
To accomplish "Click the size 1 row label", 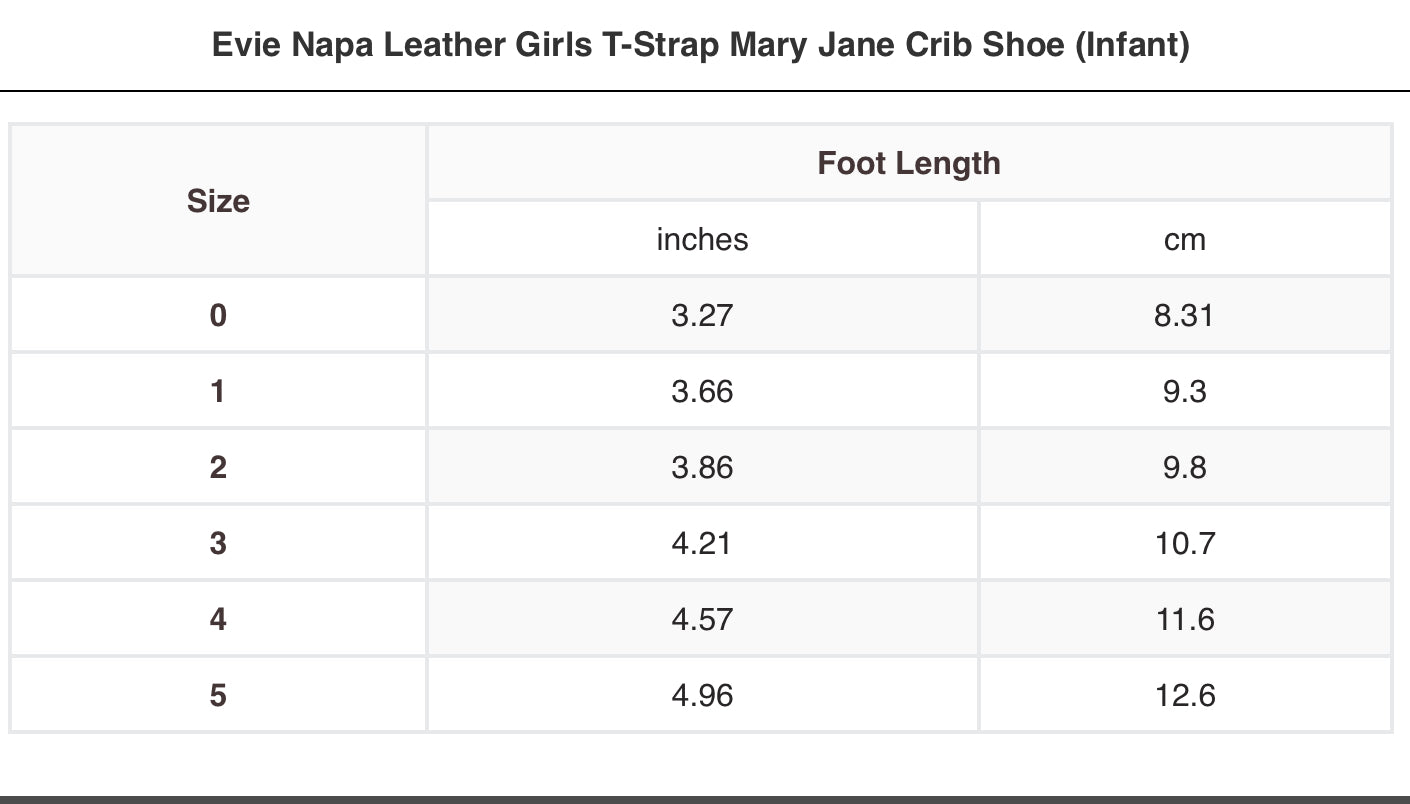I will [218, 391].
